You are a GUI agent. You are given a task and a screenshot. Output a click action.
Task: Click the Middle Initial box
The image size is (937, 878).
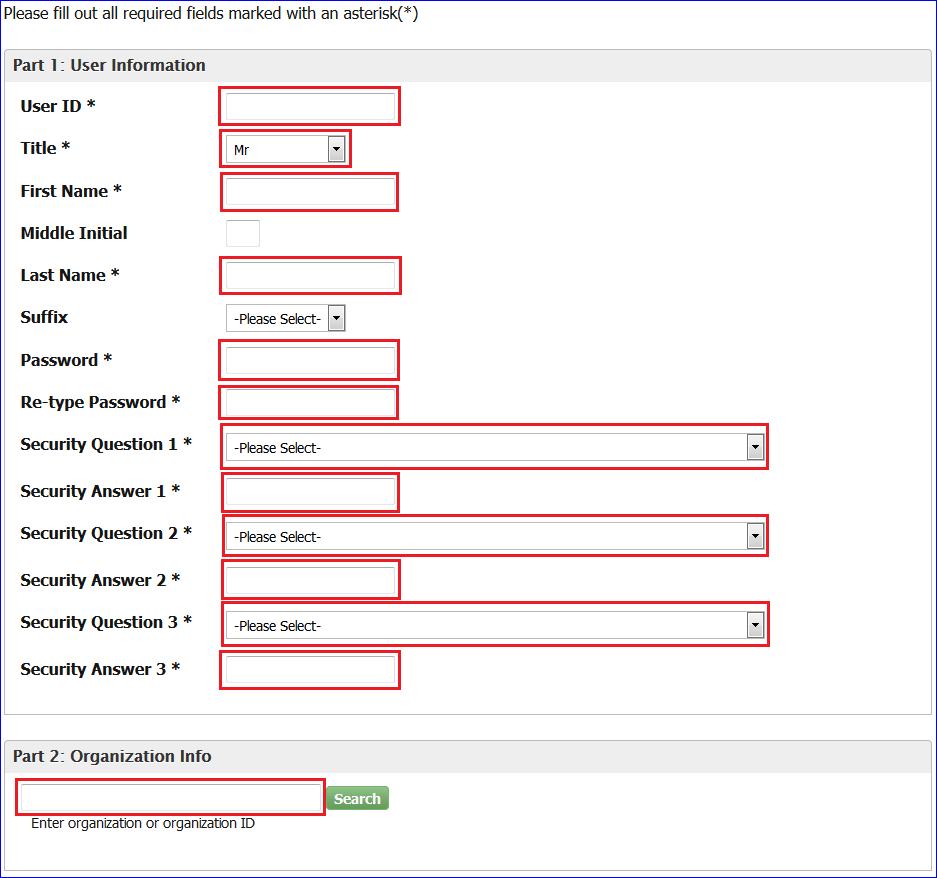click(243, 233)
